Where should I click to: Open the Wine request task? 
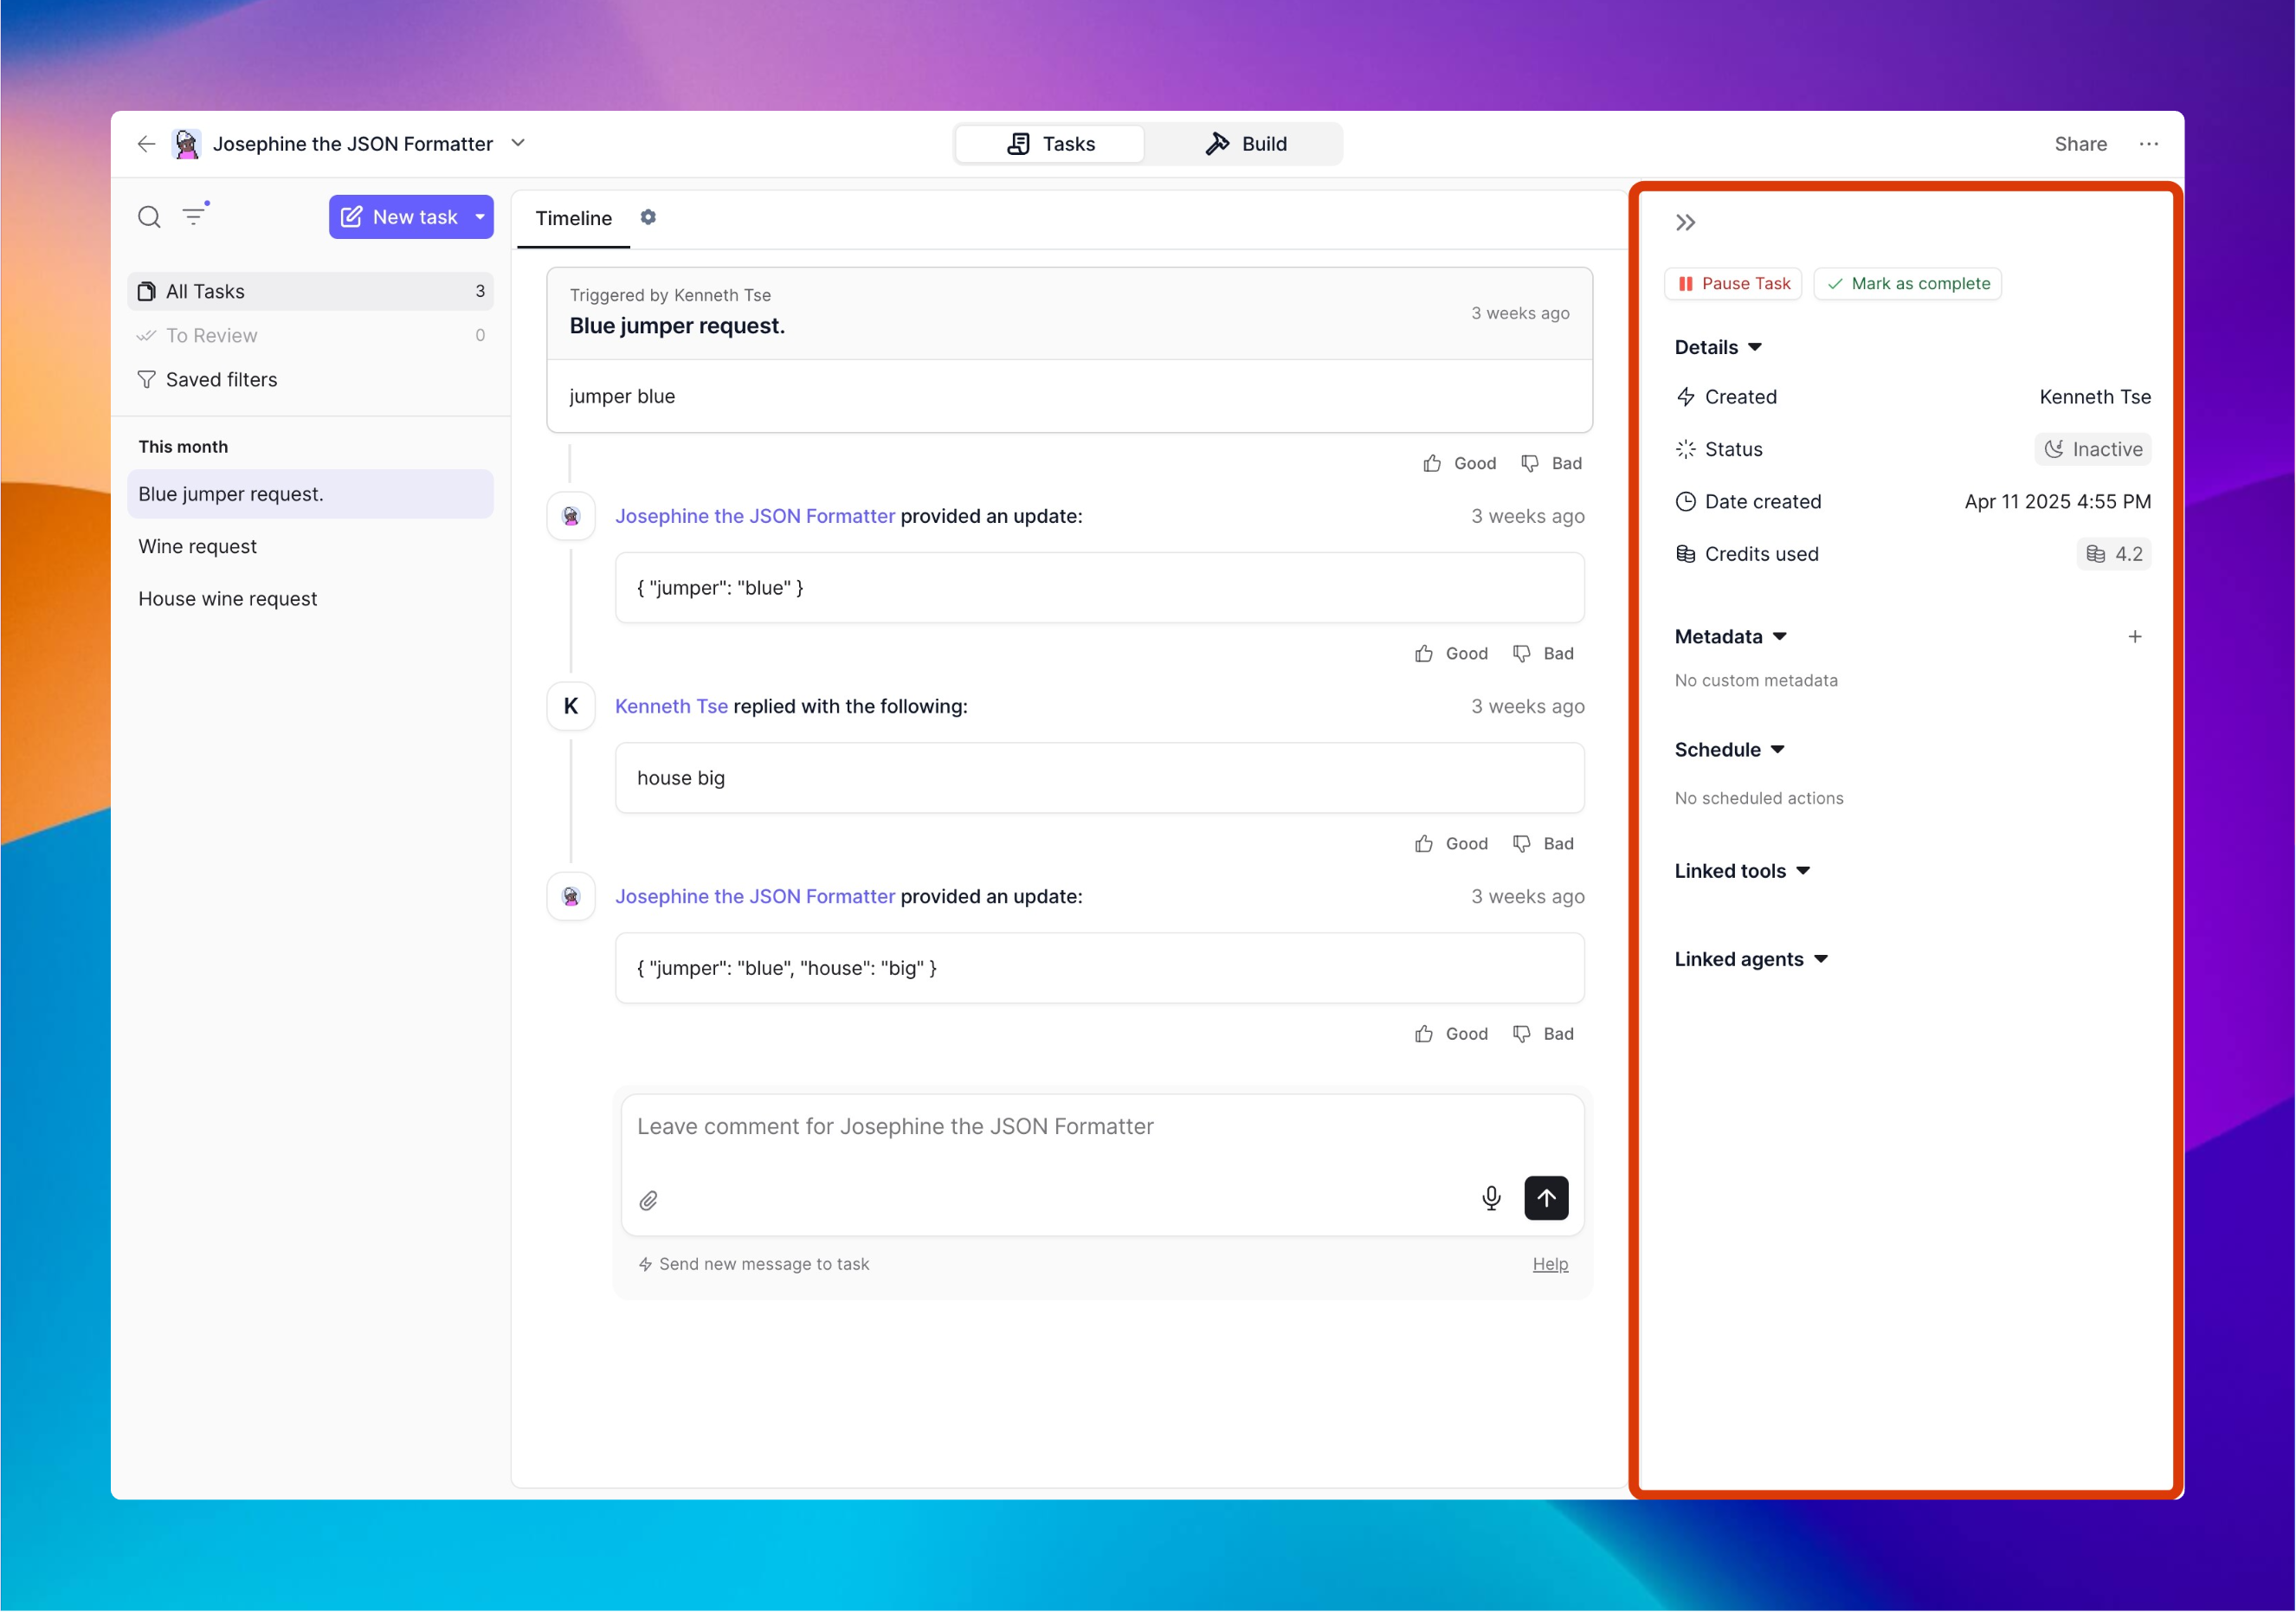coord(311,547)
